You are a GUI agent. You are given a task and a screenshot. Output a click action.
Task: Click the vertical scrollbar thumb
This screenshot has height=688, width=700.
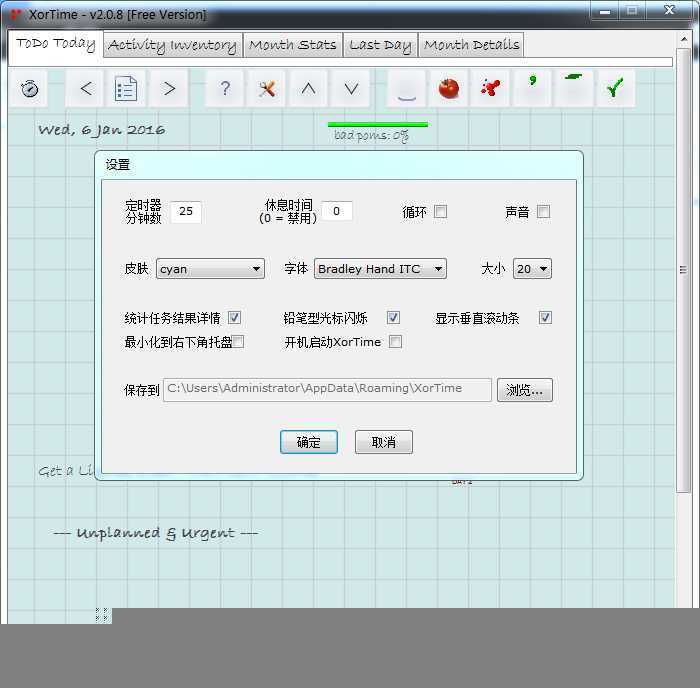(683, 270)
